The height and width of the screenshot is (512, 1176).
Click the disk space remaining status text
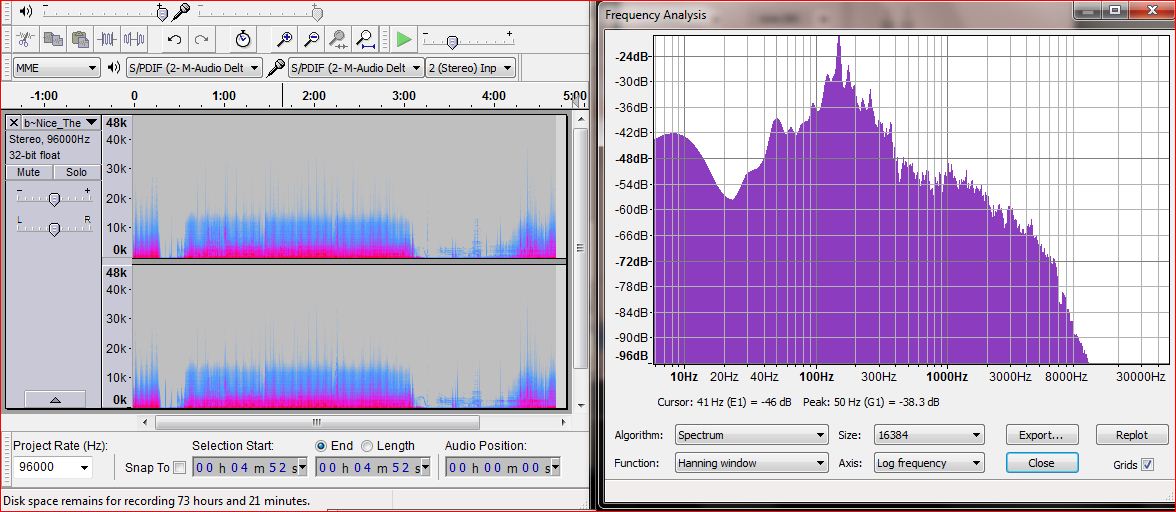(156, 500)
